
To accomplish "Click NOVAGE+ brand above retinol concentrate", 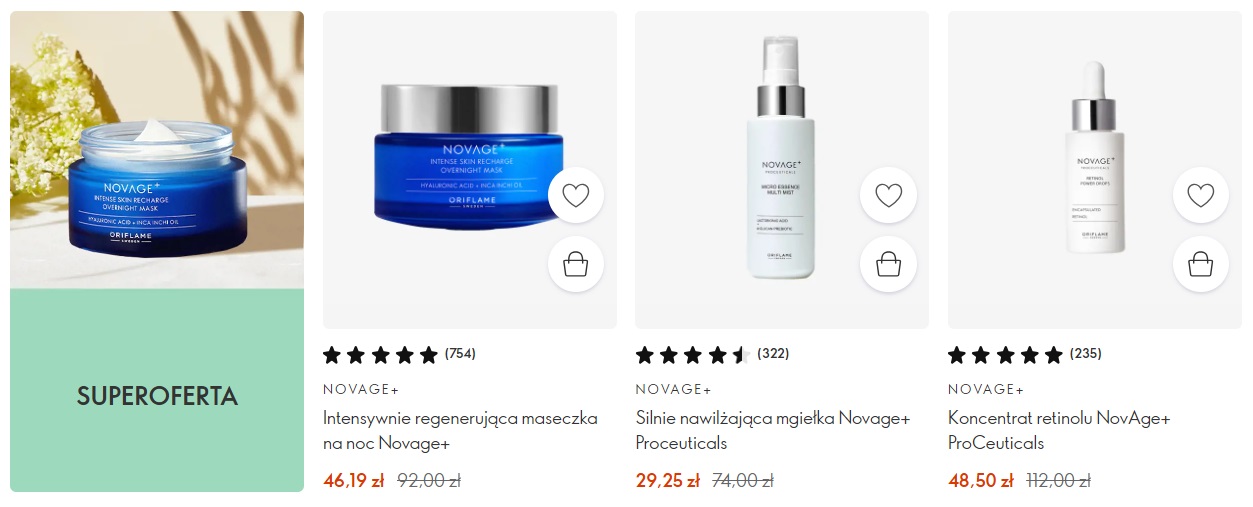I will point(986,389).
